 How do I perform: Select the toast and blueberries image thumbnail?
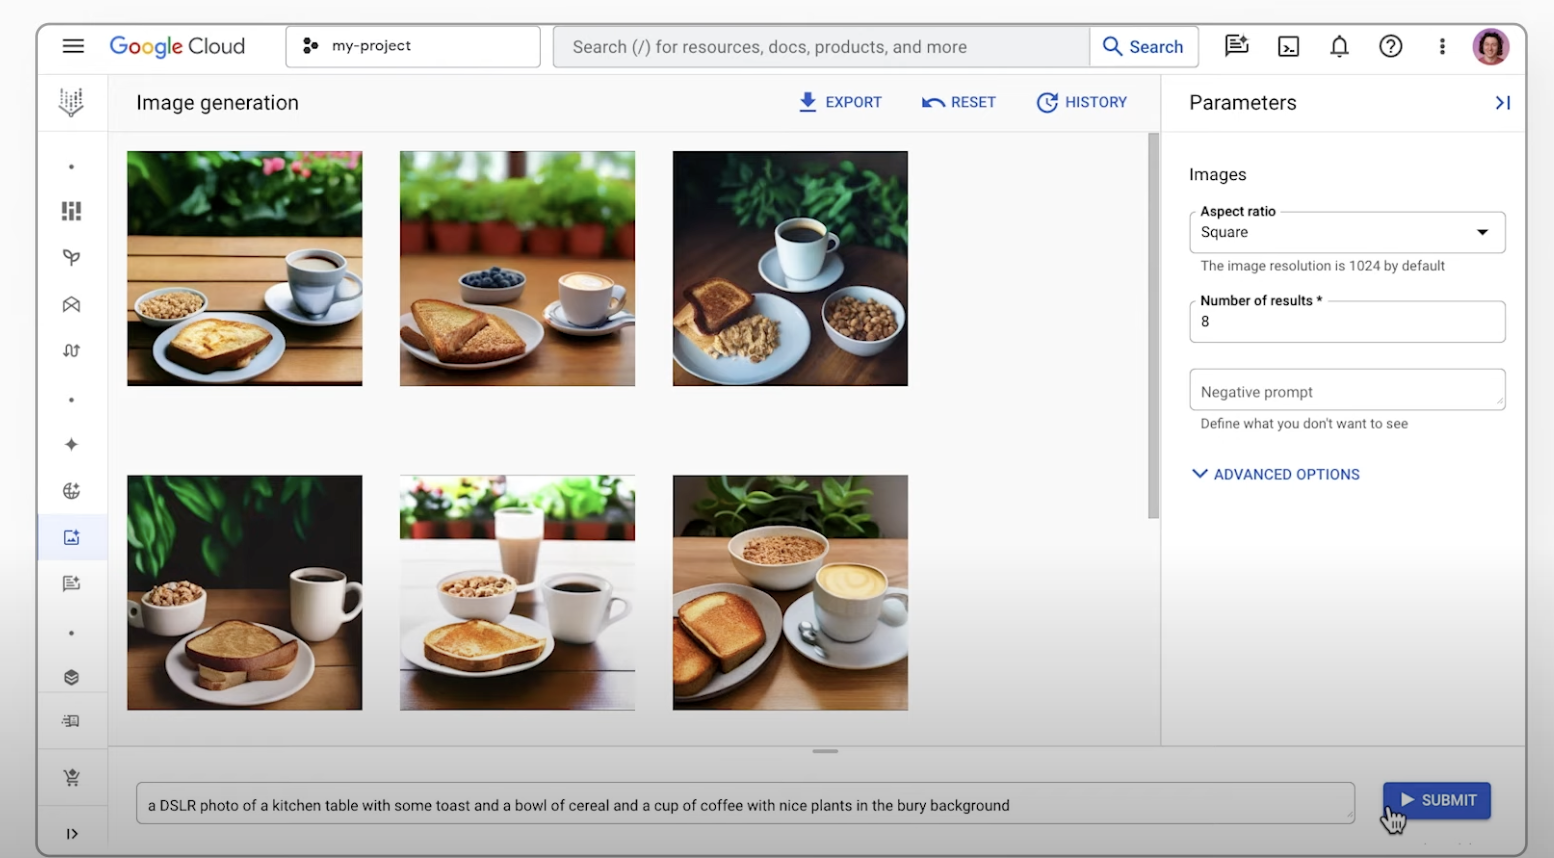[x=517, y=268]
